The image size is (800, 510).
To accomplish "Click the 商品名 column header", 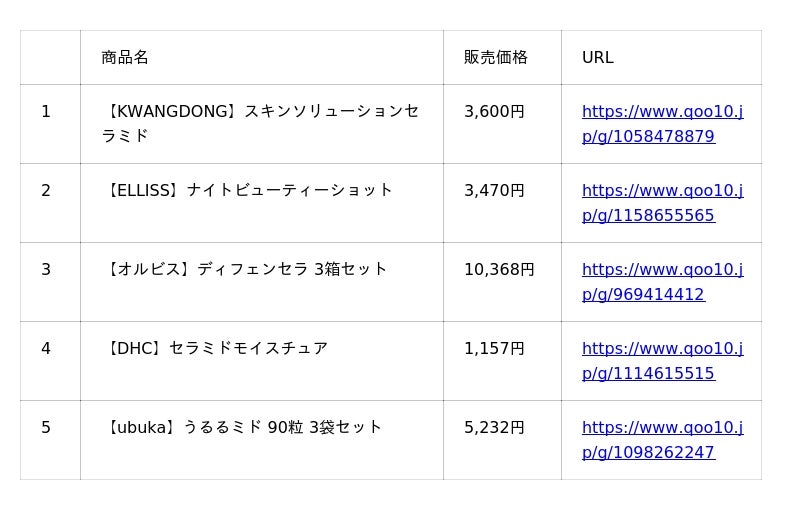I will (x=125, y=57).
